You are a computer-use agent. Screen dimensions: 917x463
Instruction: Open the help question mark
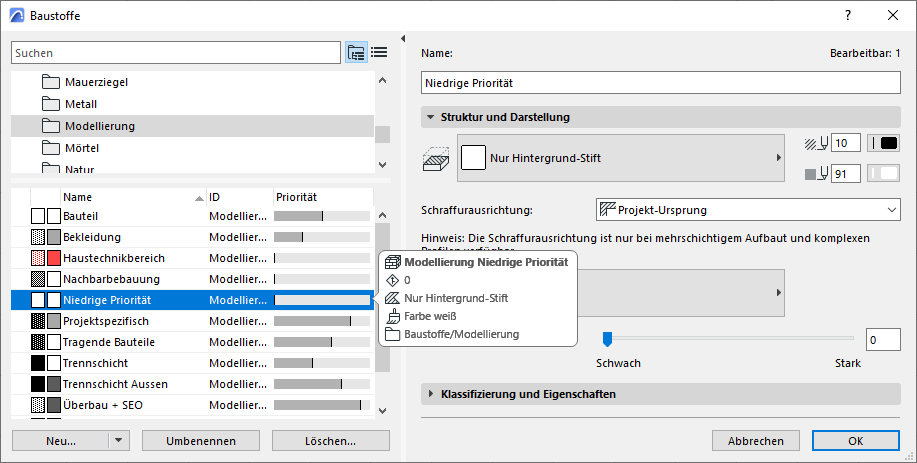pos(848,15)
